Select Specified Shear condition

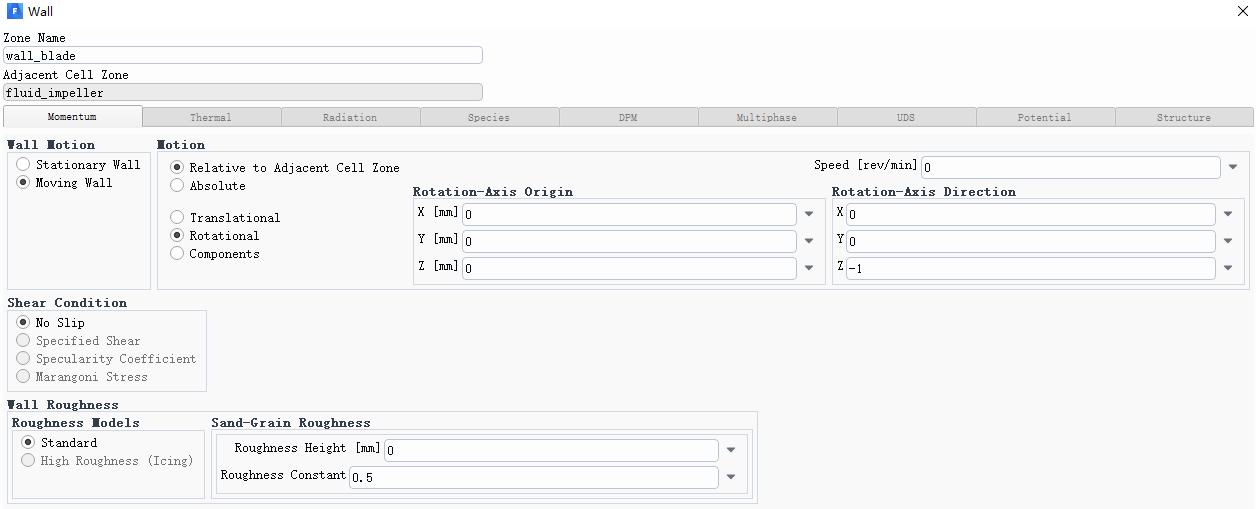click(x=23, y=341)
